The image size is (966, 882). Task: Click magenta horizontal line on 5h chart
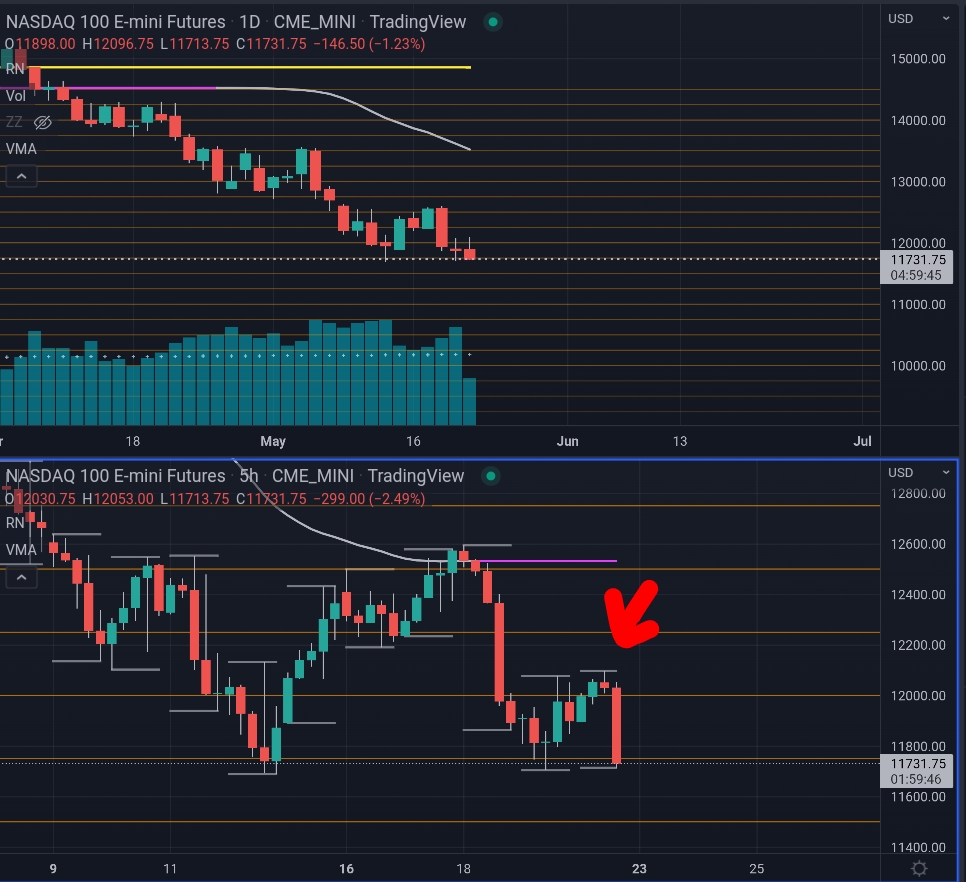coord(548,561)
